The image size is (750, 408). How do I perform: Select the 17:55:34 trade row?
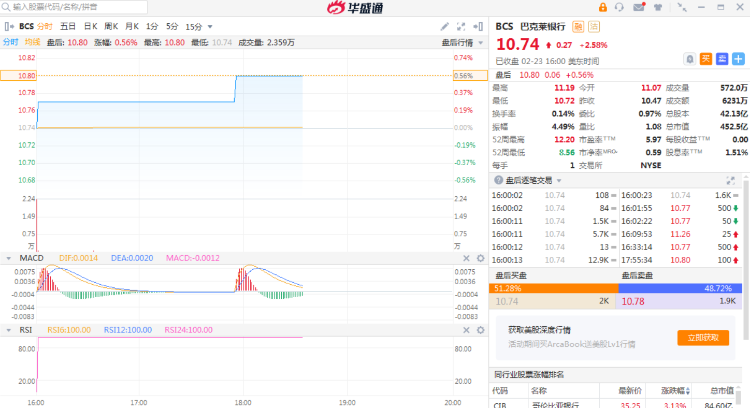(680, 260)
